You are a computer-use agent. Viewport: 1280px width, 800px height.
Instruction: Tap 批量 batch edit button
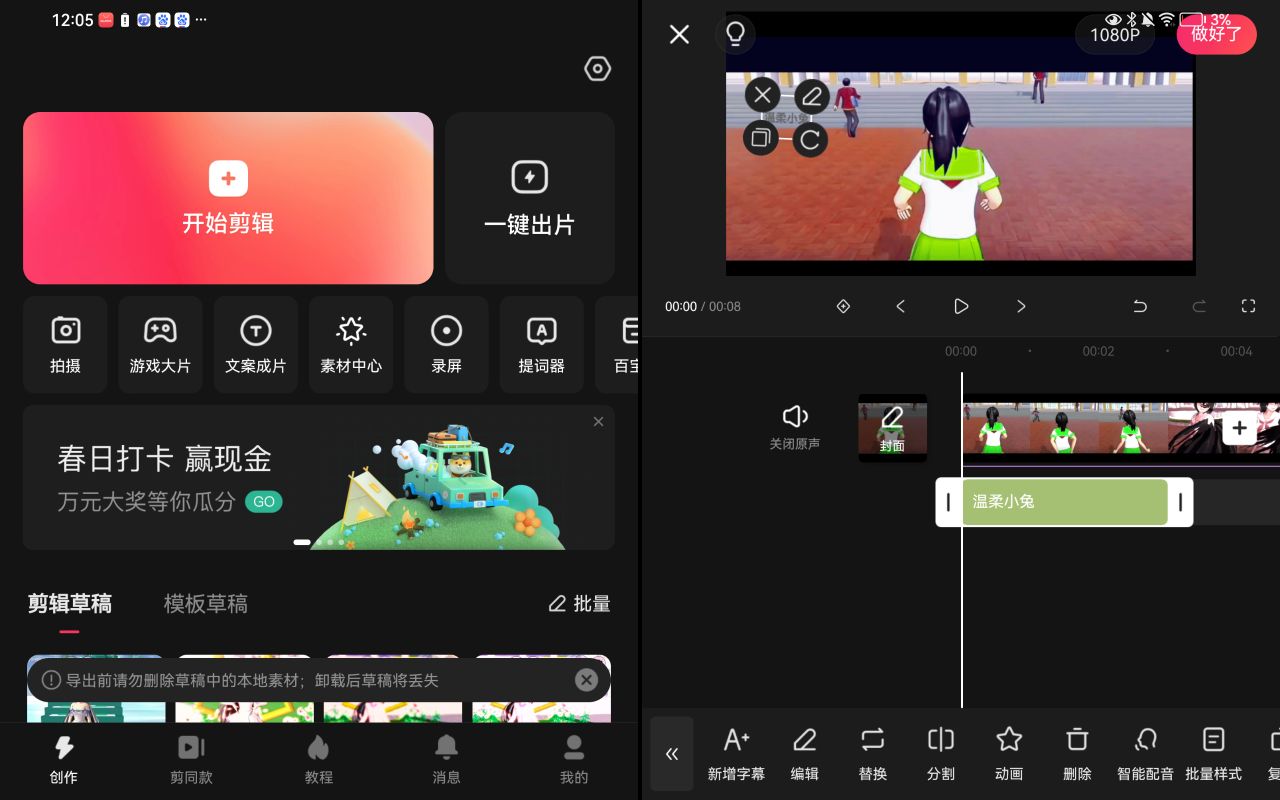579,604
